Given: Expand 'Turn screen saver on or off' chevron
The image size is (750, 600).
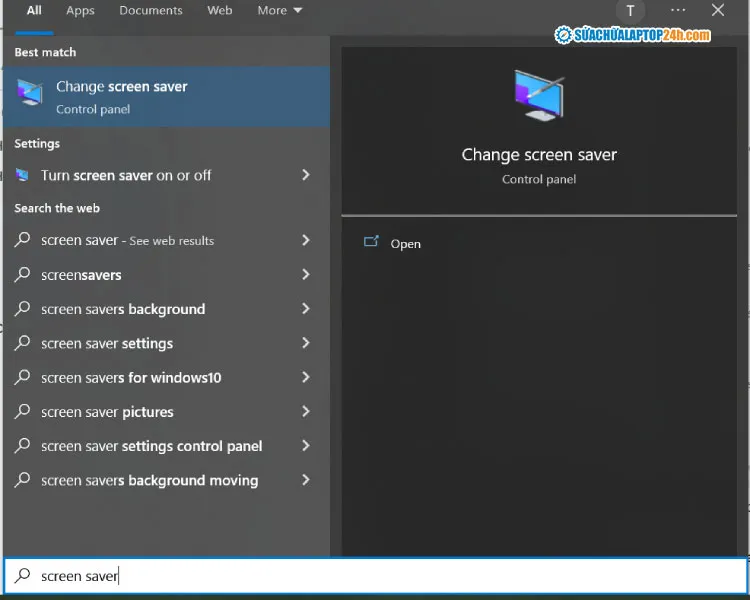Looking at the screenshot, I should pyautogui.click(x=306, y=175).
